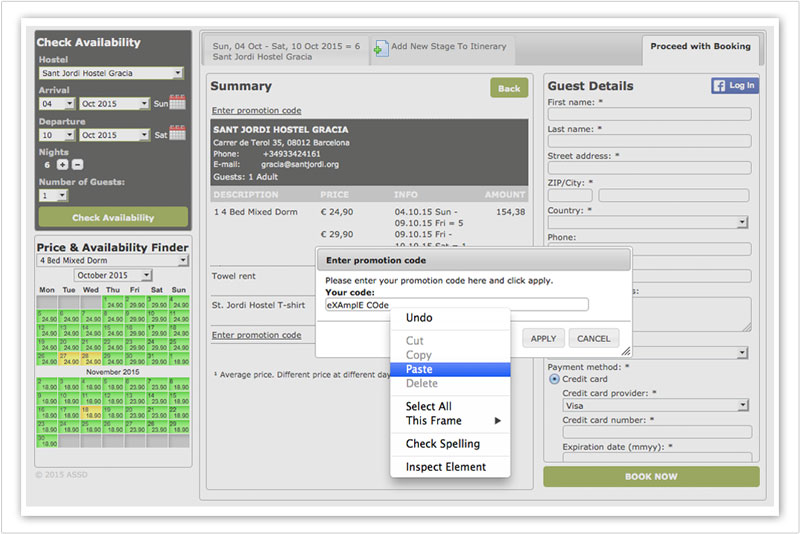Click the green Check Availability button
This screenshot has height=534, width=800.
(113, 218)
